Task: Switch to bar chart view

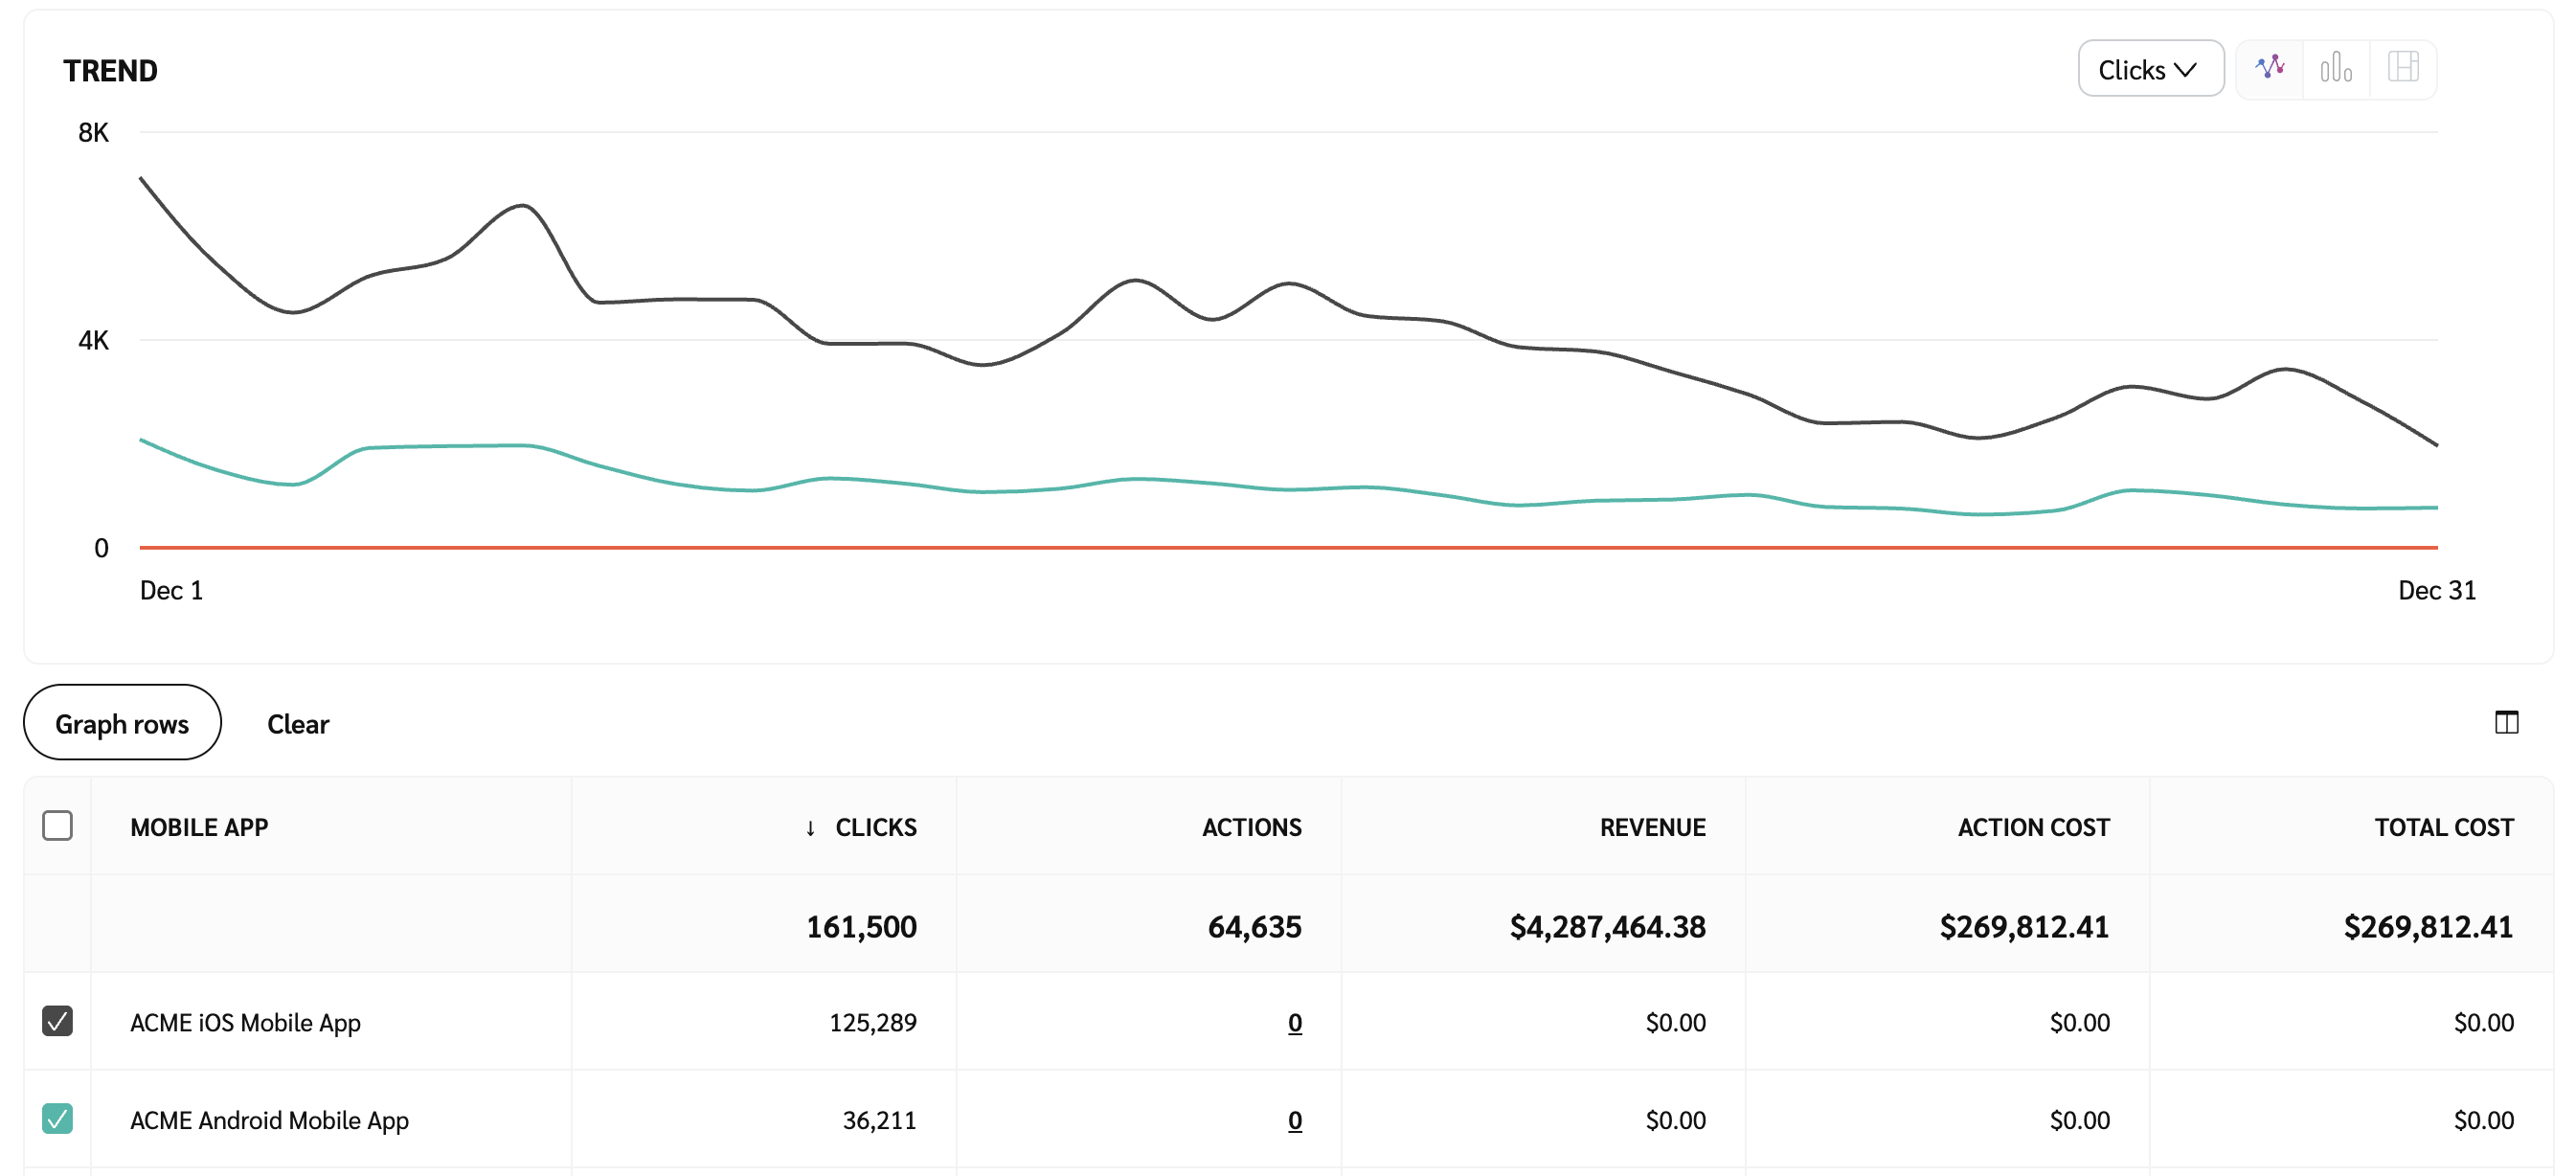Action: click(2336, 68)
